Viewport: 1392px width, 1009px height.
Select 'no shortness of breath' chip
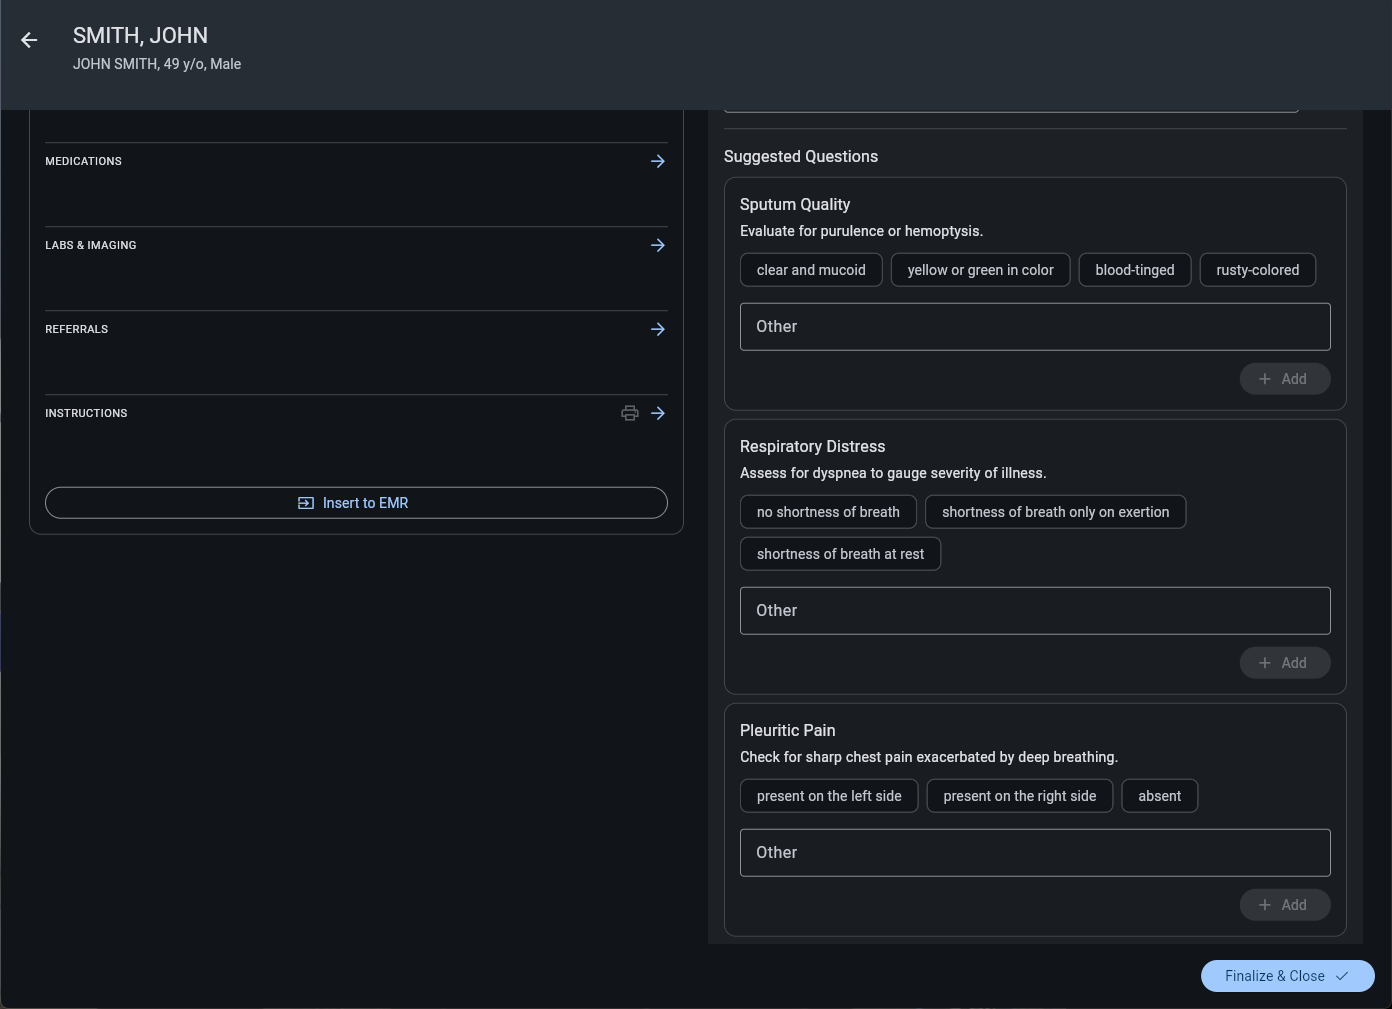pyautogui.click(x=828, y=512)
